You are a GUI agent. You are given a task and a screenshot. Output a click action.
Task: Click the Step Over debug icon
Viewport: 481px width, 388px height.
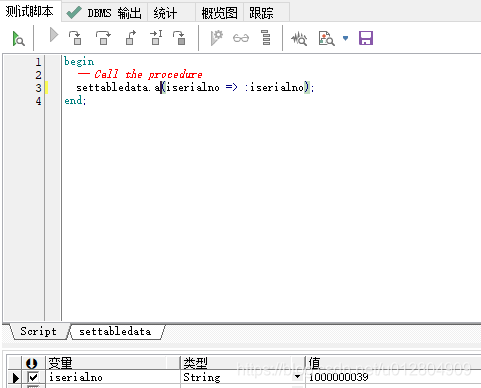point(103,38)
